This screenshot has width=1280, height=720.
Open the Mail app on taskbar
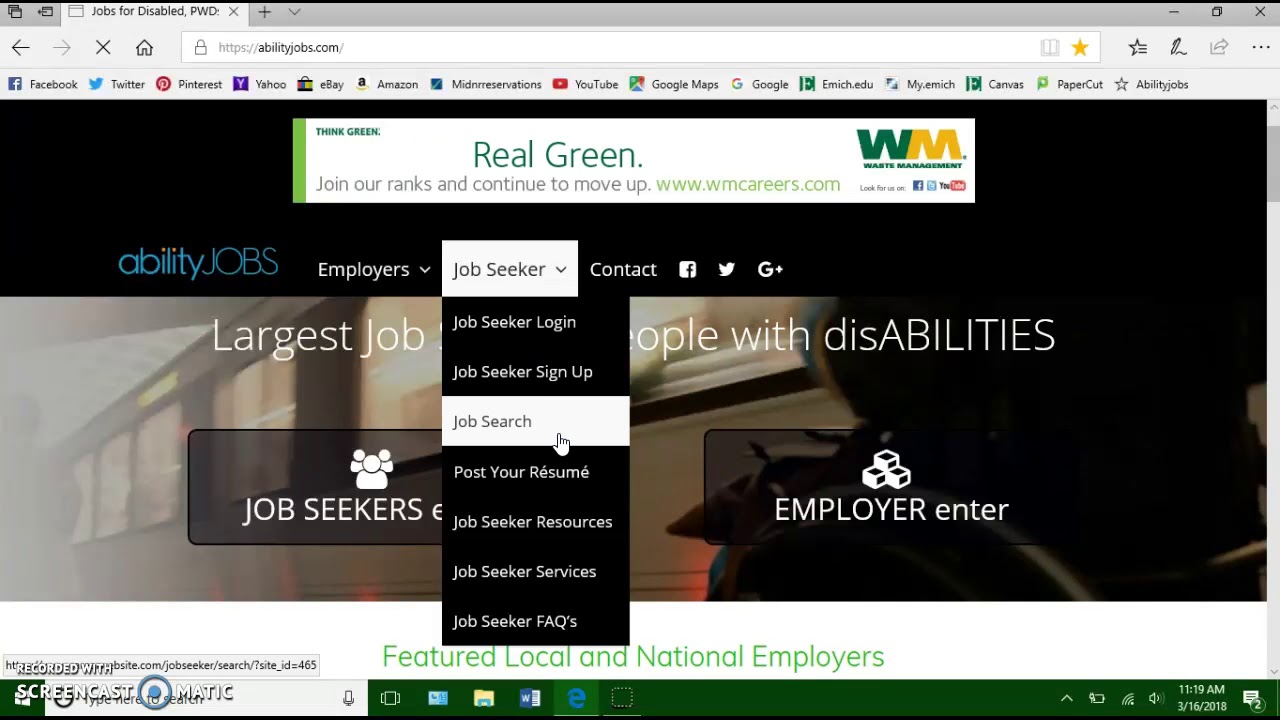(438, 698)
